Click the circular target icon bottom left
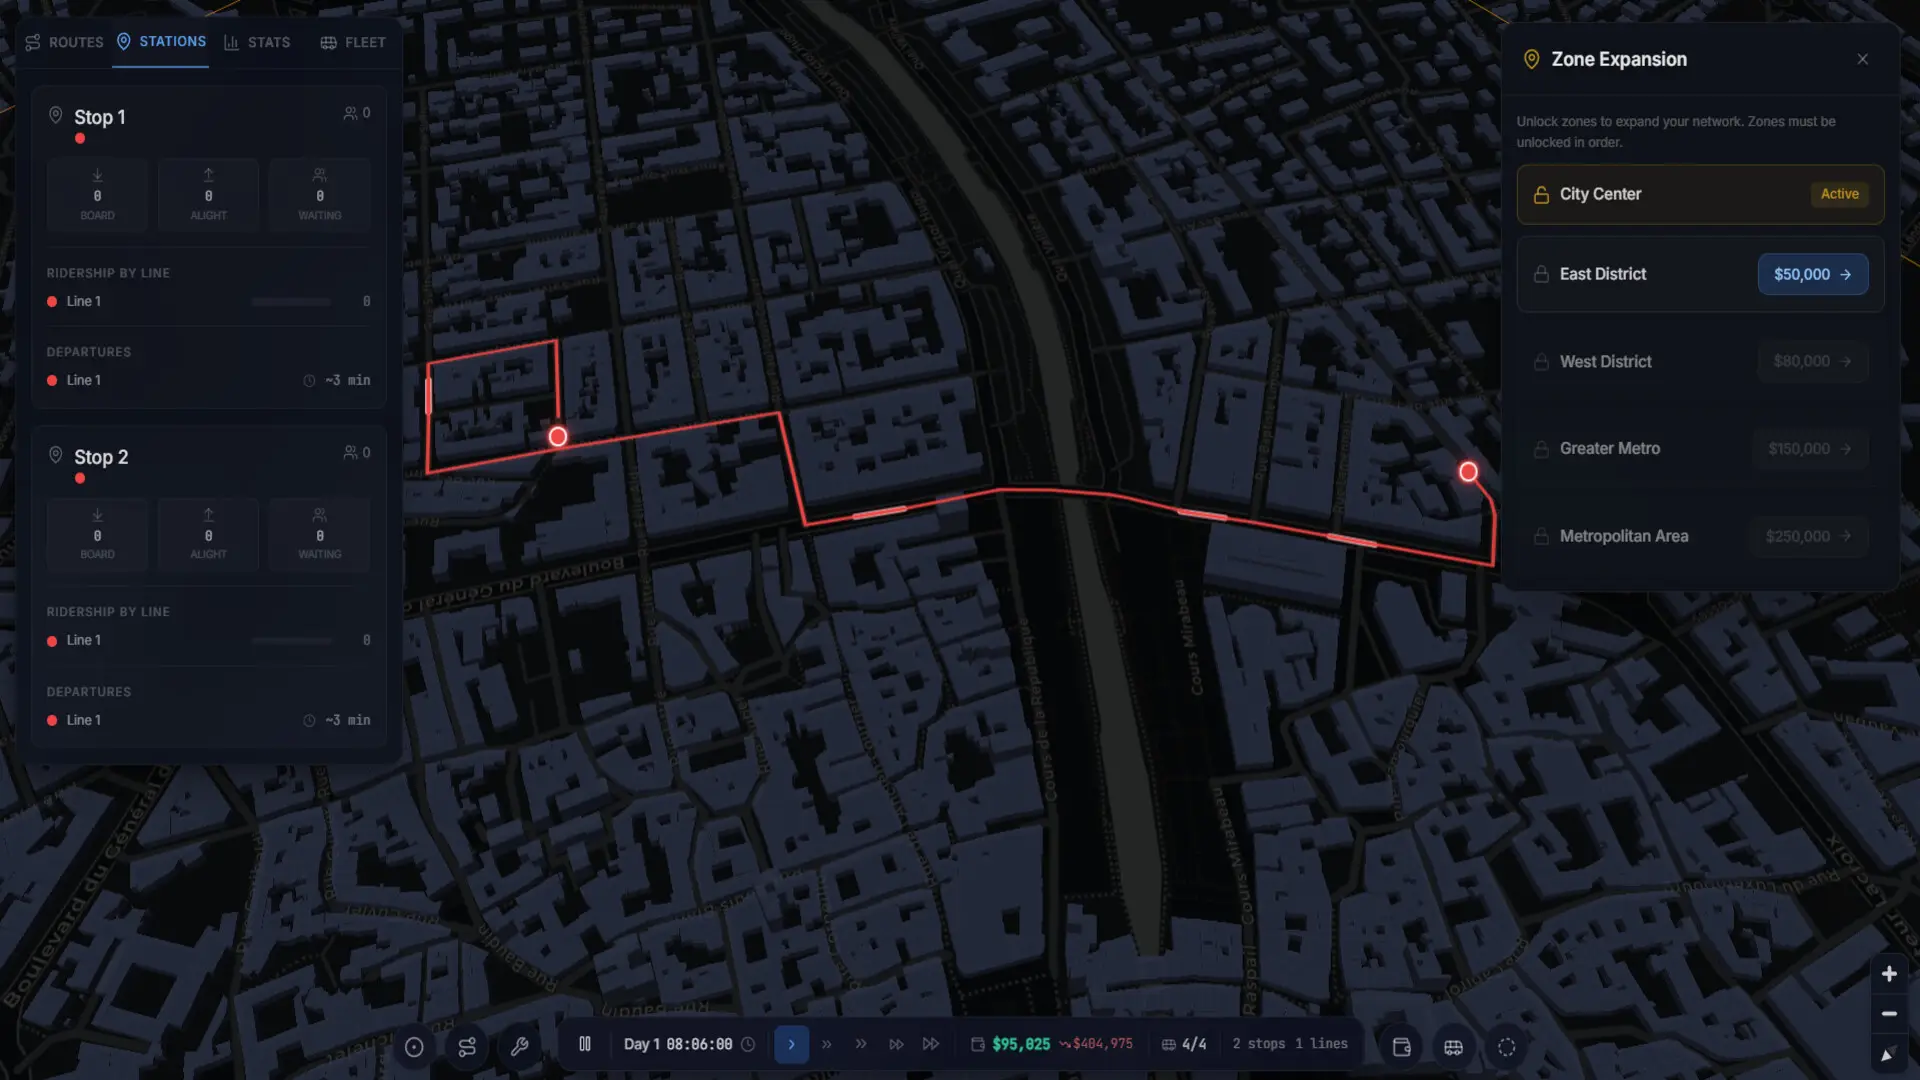 pyautogui.click(x=414, y=1046)
